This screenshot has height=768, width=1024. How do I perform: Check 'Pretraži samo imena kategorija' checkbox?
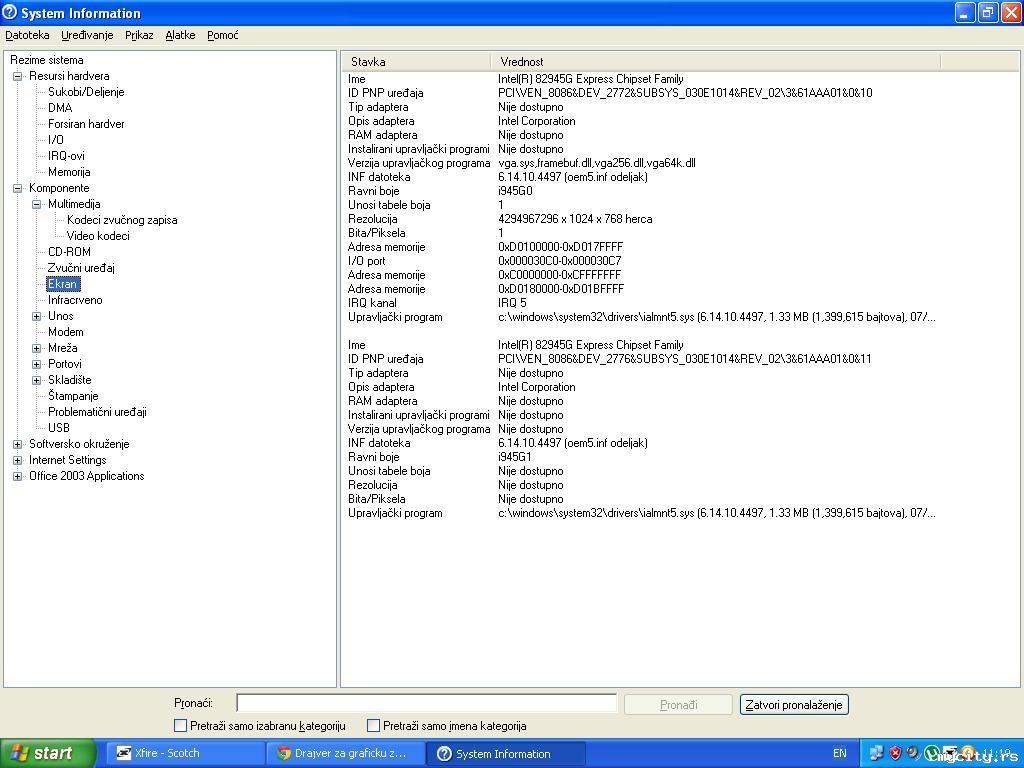[374, 726]
